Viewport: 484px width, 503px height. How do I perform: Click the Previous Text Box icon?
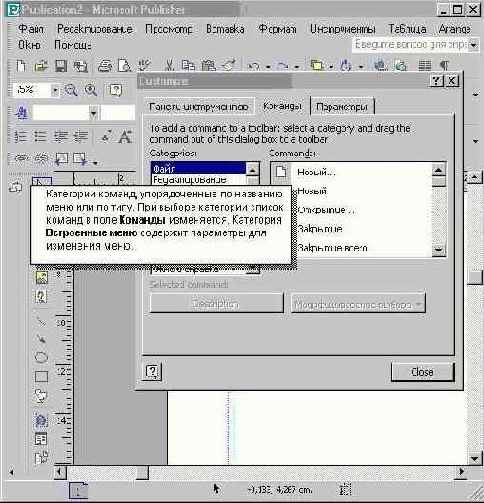(61, 159)
